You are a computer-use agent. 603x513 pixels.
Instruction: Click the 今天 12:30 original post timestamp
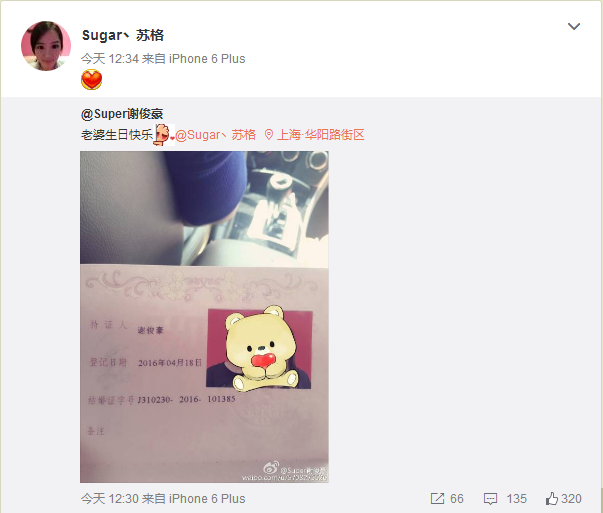click(110, 499)
